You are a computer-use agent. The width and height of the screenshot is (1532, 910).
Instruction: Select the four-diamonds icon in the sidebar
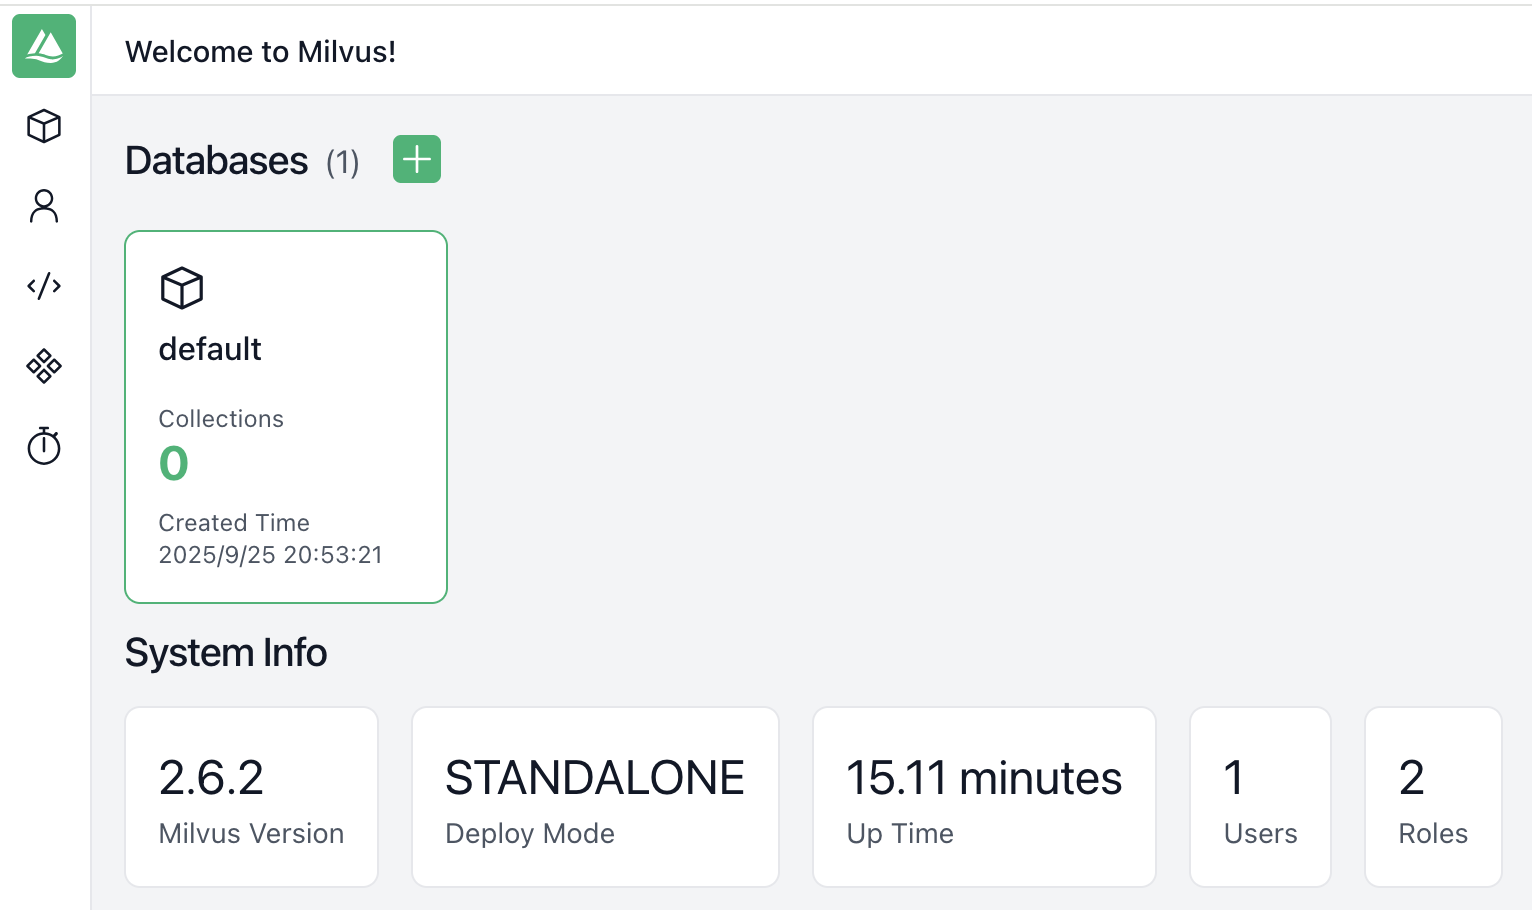[44, 366]
